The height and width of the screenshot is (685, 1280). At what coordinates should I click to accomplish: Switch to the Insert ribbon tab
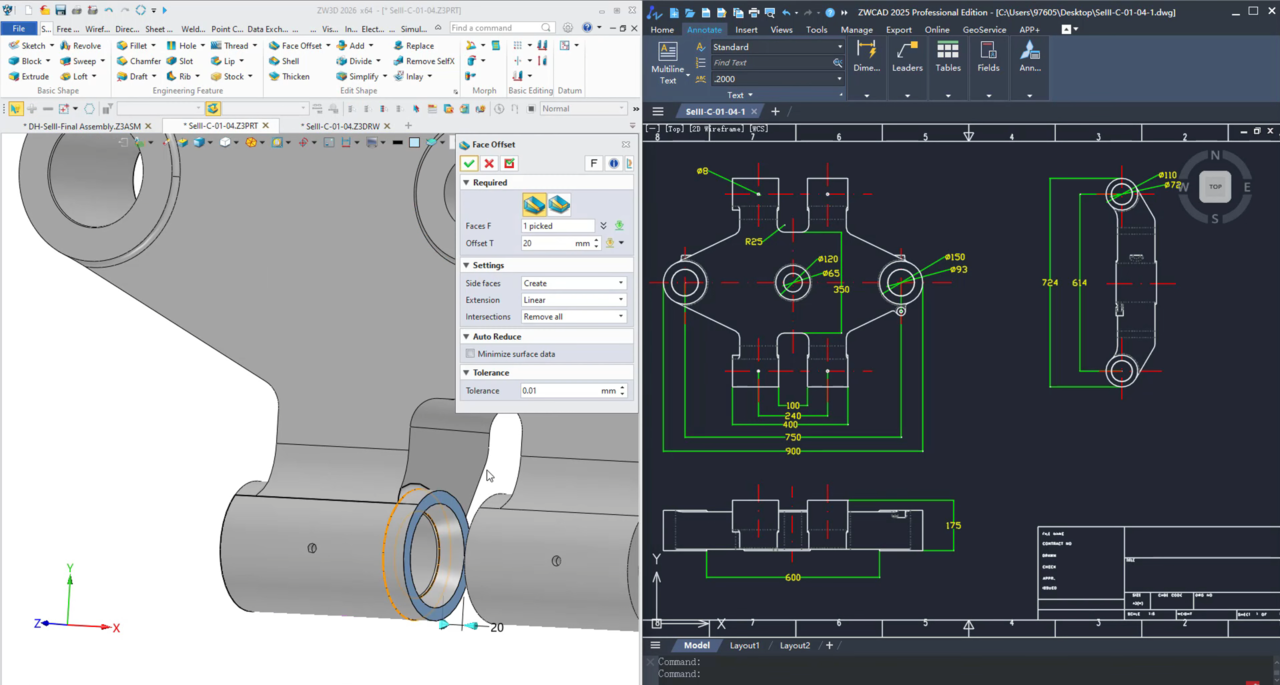click(x=746, y=30)
